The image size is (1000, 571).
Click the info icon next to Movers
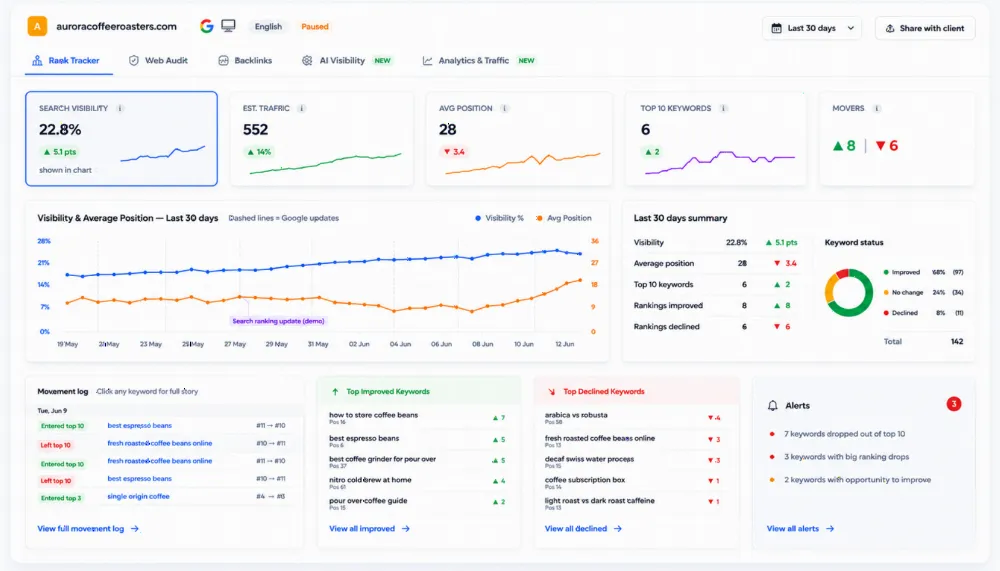coord(877,108)
